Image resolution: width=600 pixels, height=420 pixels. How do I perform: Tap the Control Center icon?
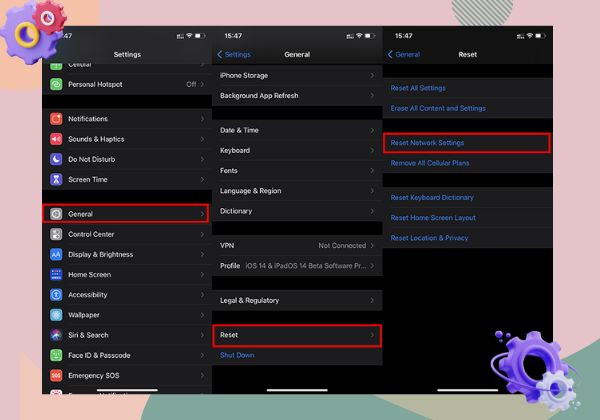click(56, 234)
